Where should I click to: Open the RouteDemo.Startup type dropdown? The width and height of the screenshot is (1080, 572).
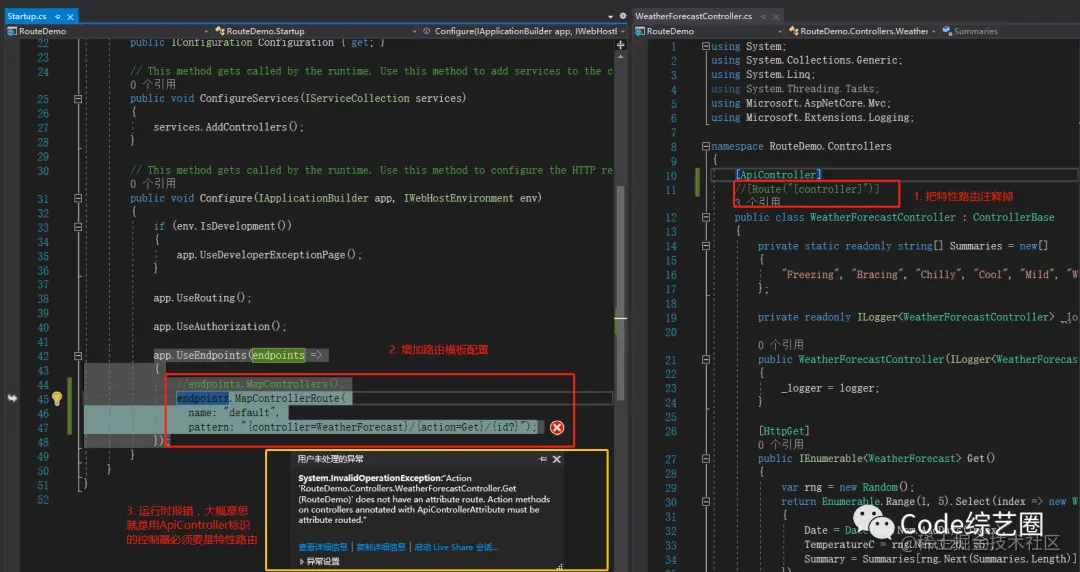click(414, 31)
